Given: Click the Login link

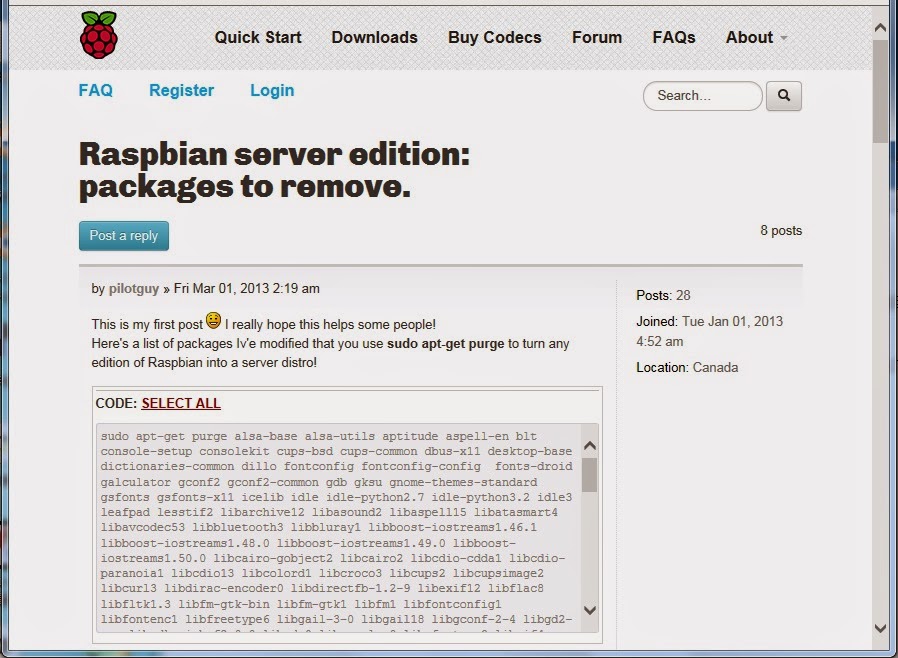Looking at the screenshot, I should [272, 90].
